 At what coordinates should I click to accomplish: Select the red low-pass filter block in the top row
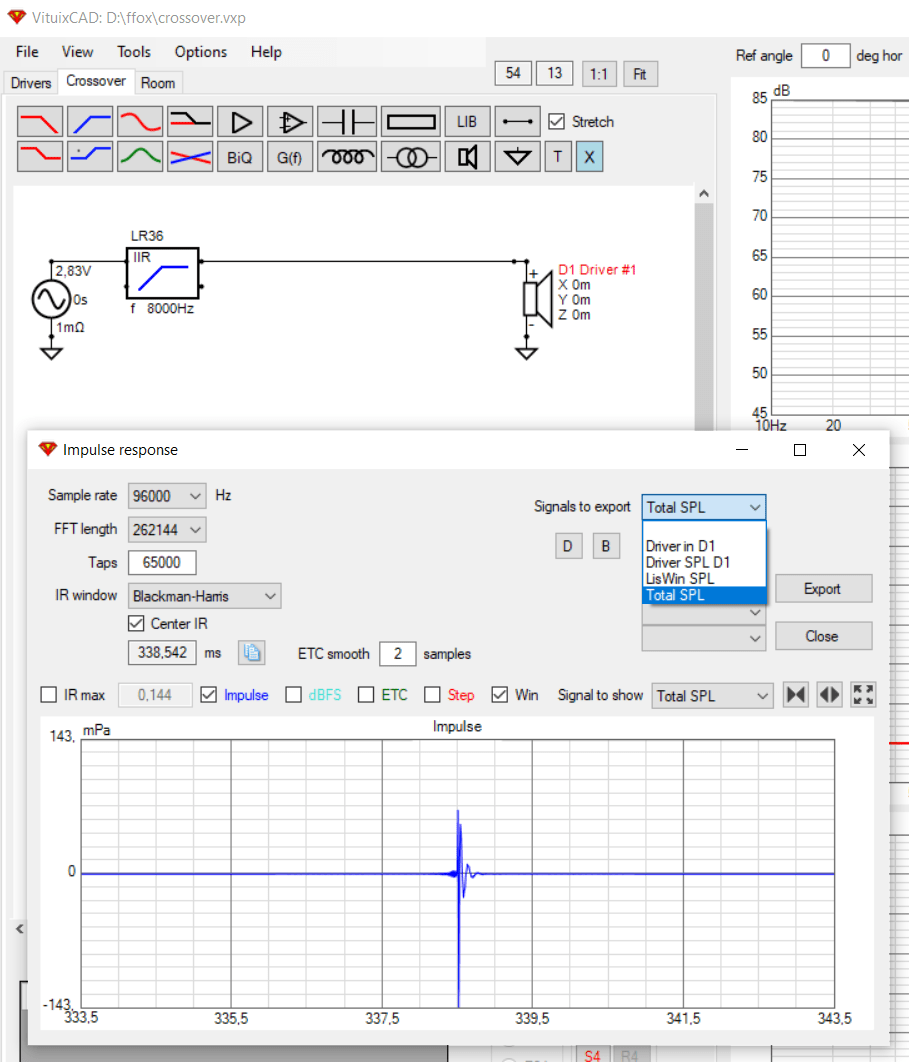click(40, 122)
